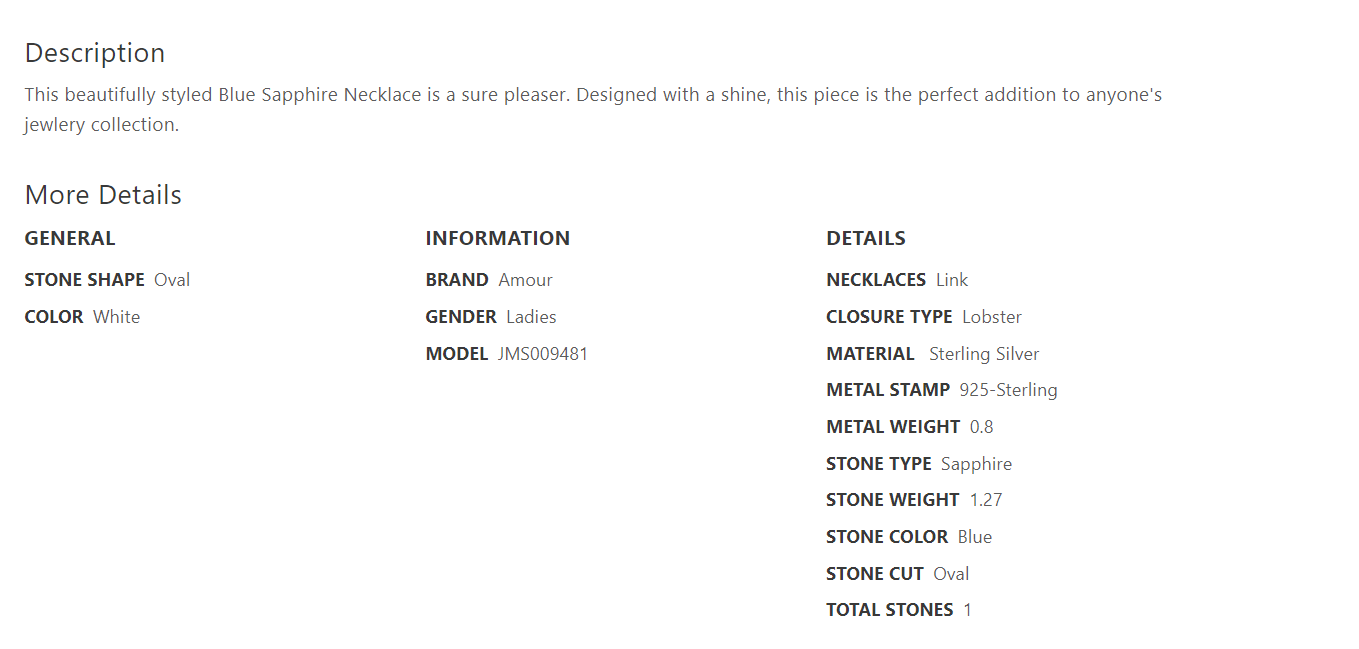Click the Description heading
Screen dimensions: 1359x649
95,53
